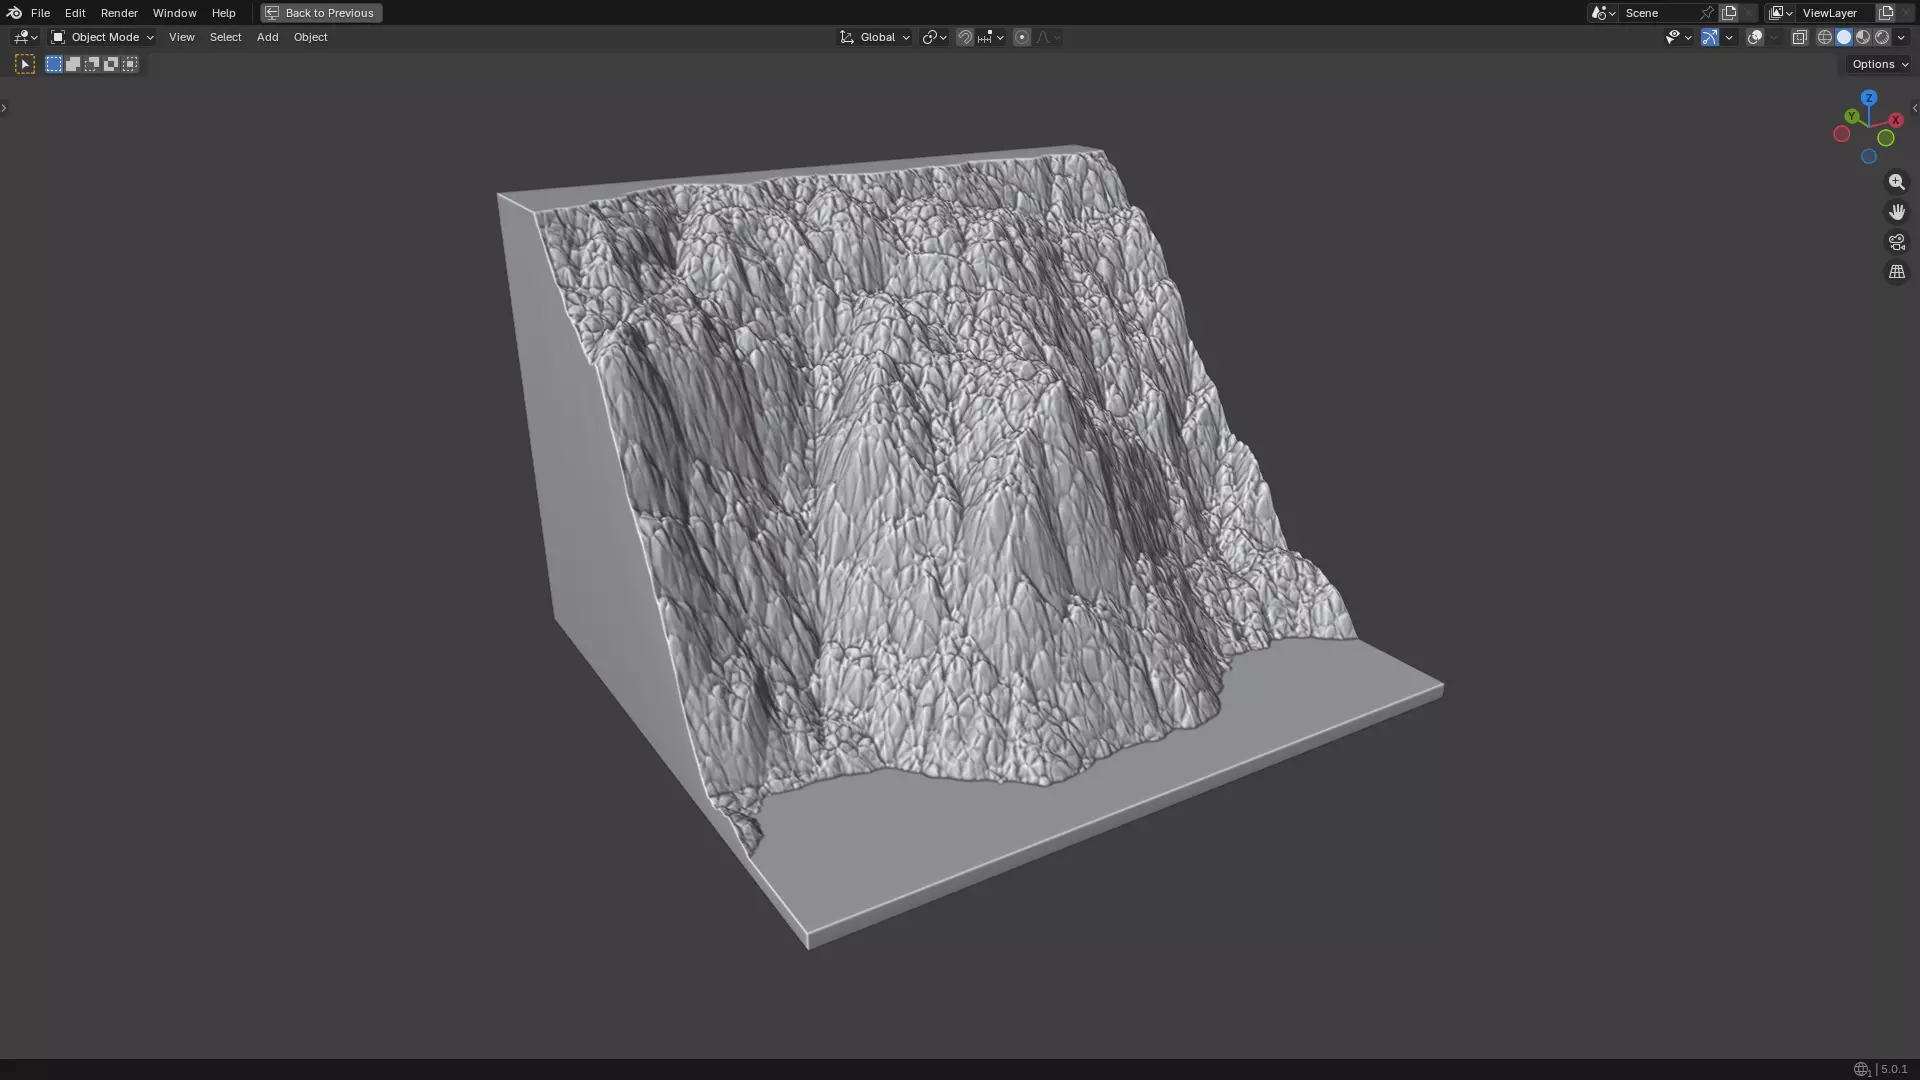Choose intersect selection mode icon
1920x1080 pixels.
[130, 64]
